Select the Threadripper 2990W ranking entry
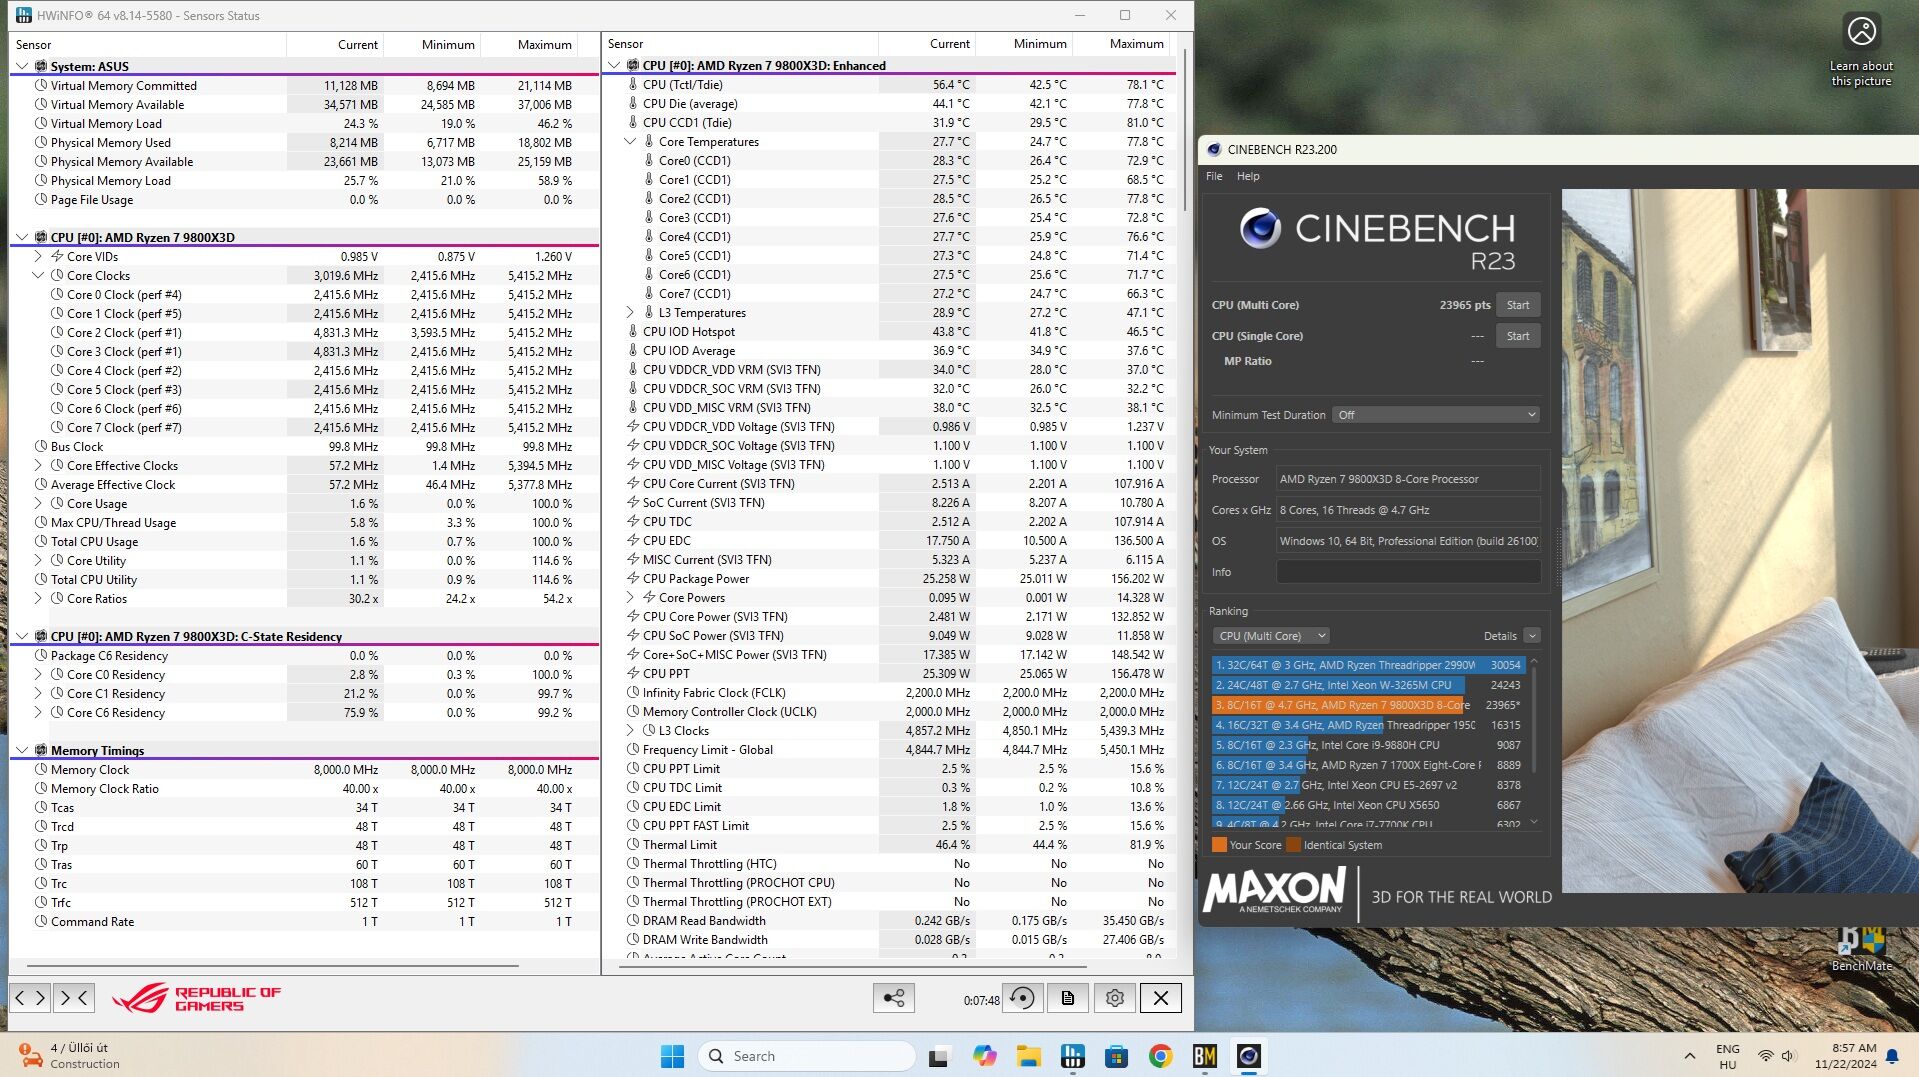 1368,665
